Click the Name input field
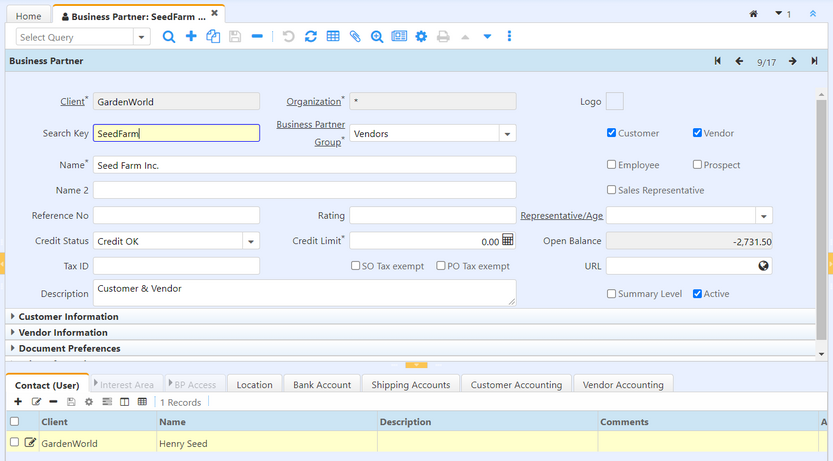 (305, 165)
